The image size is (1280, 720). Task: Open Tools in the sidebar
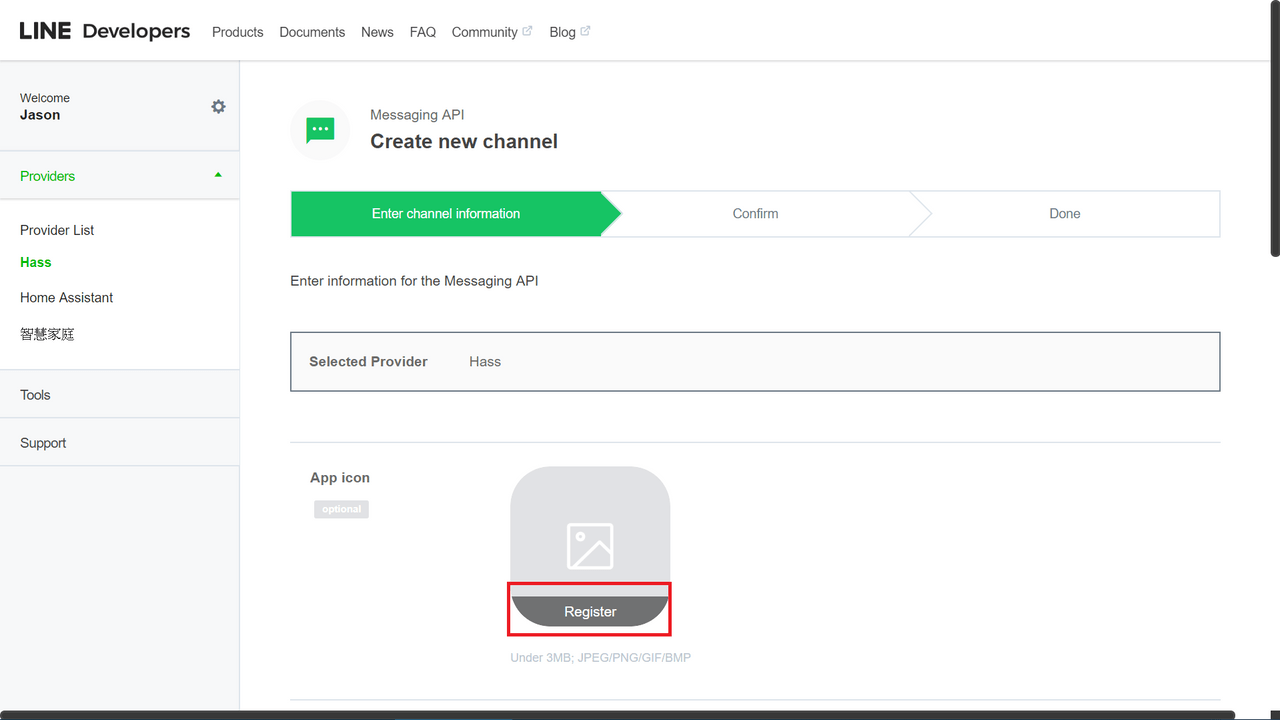(x=35, y=395)
